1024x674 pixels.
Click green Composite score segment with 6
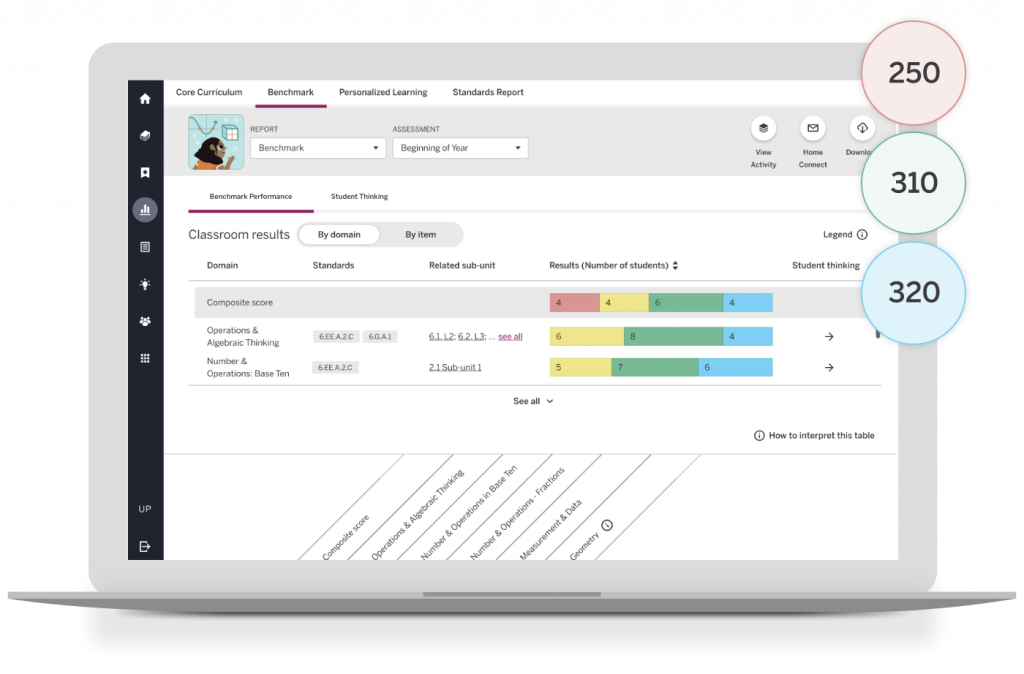(686, 302)
